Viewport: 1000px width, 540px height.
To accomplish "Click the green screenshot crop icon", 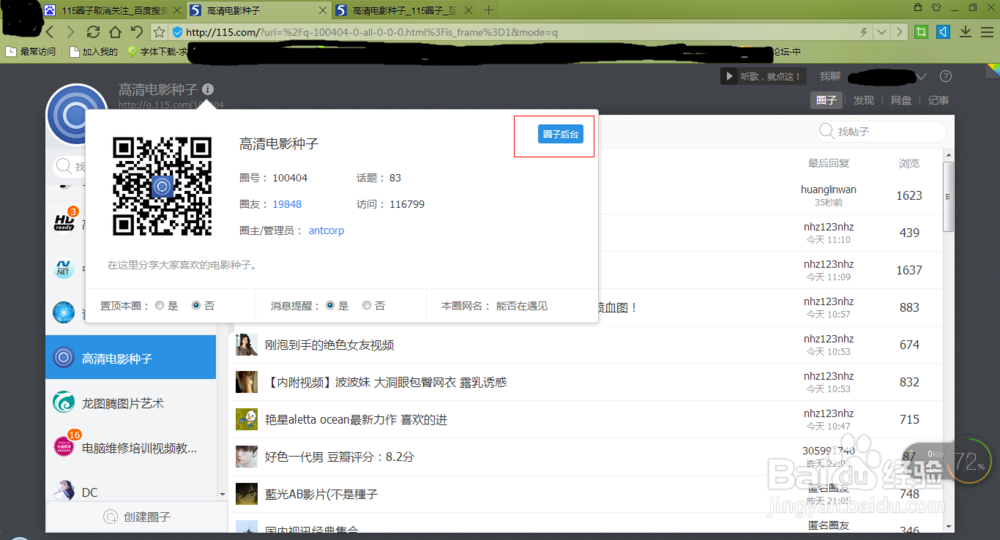I will (921, 32).
